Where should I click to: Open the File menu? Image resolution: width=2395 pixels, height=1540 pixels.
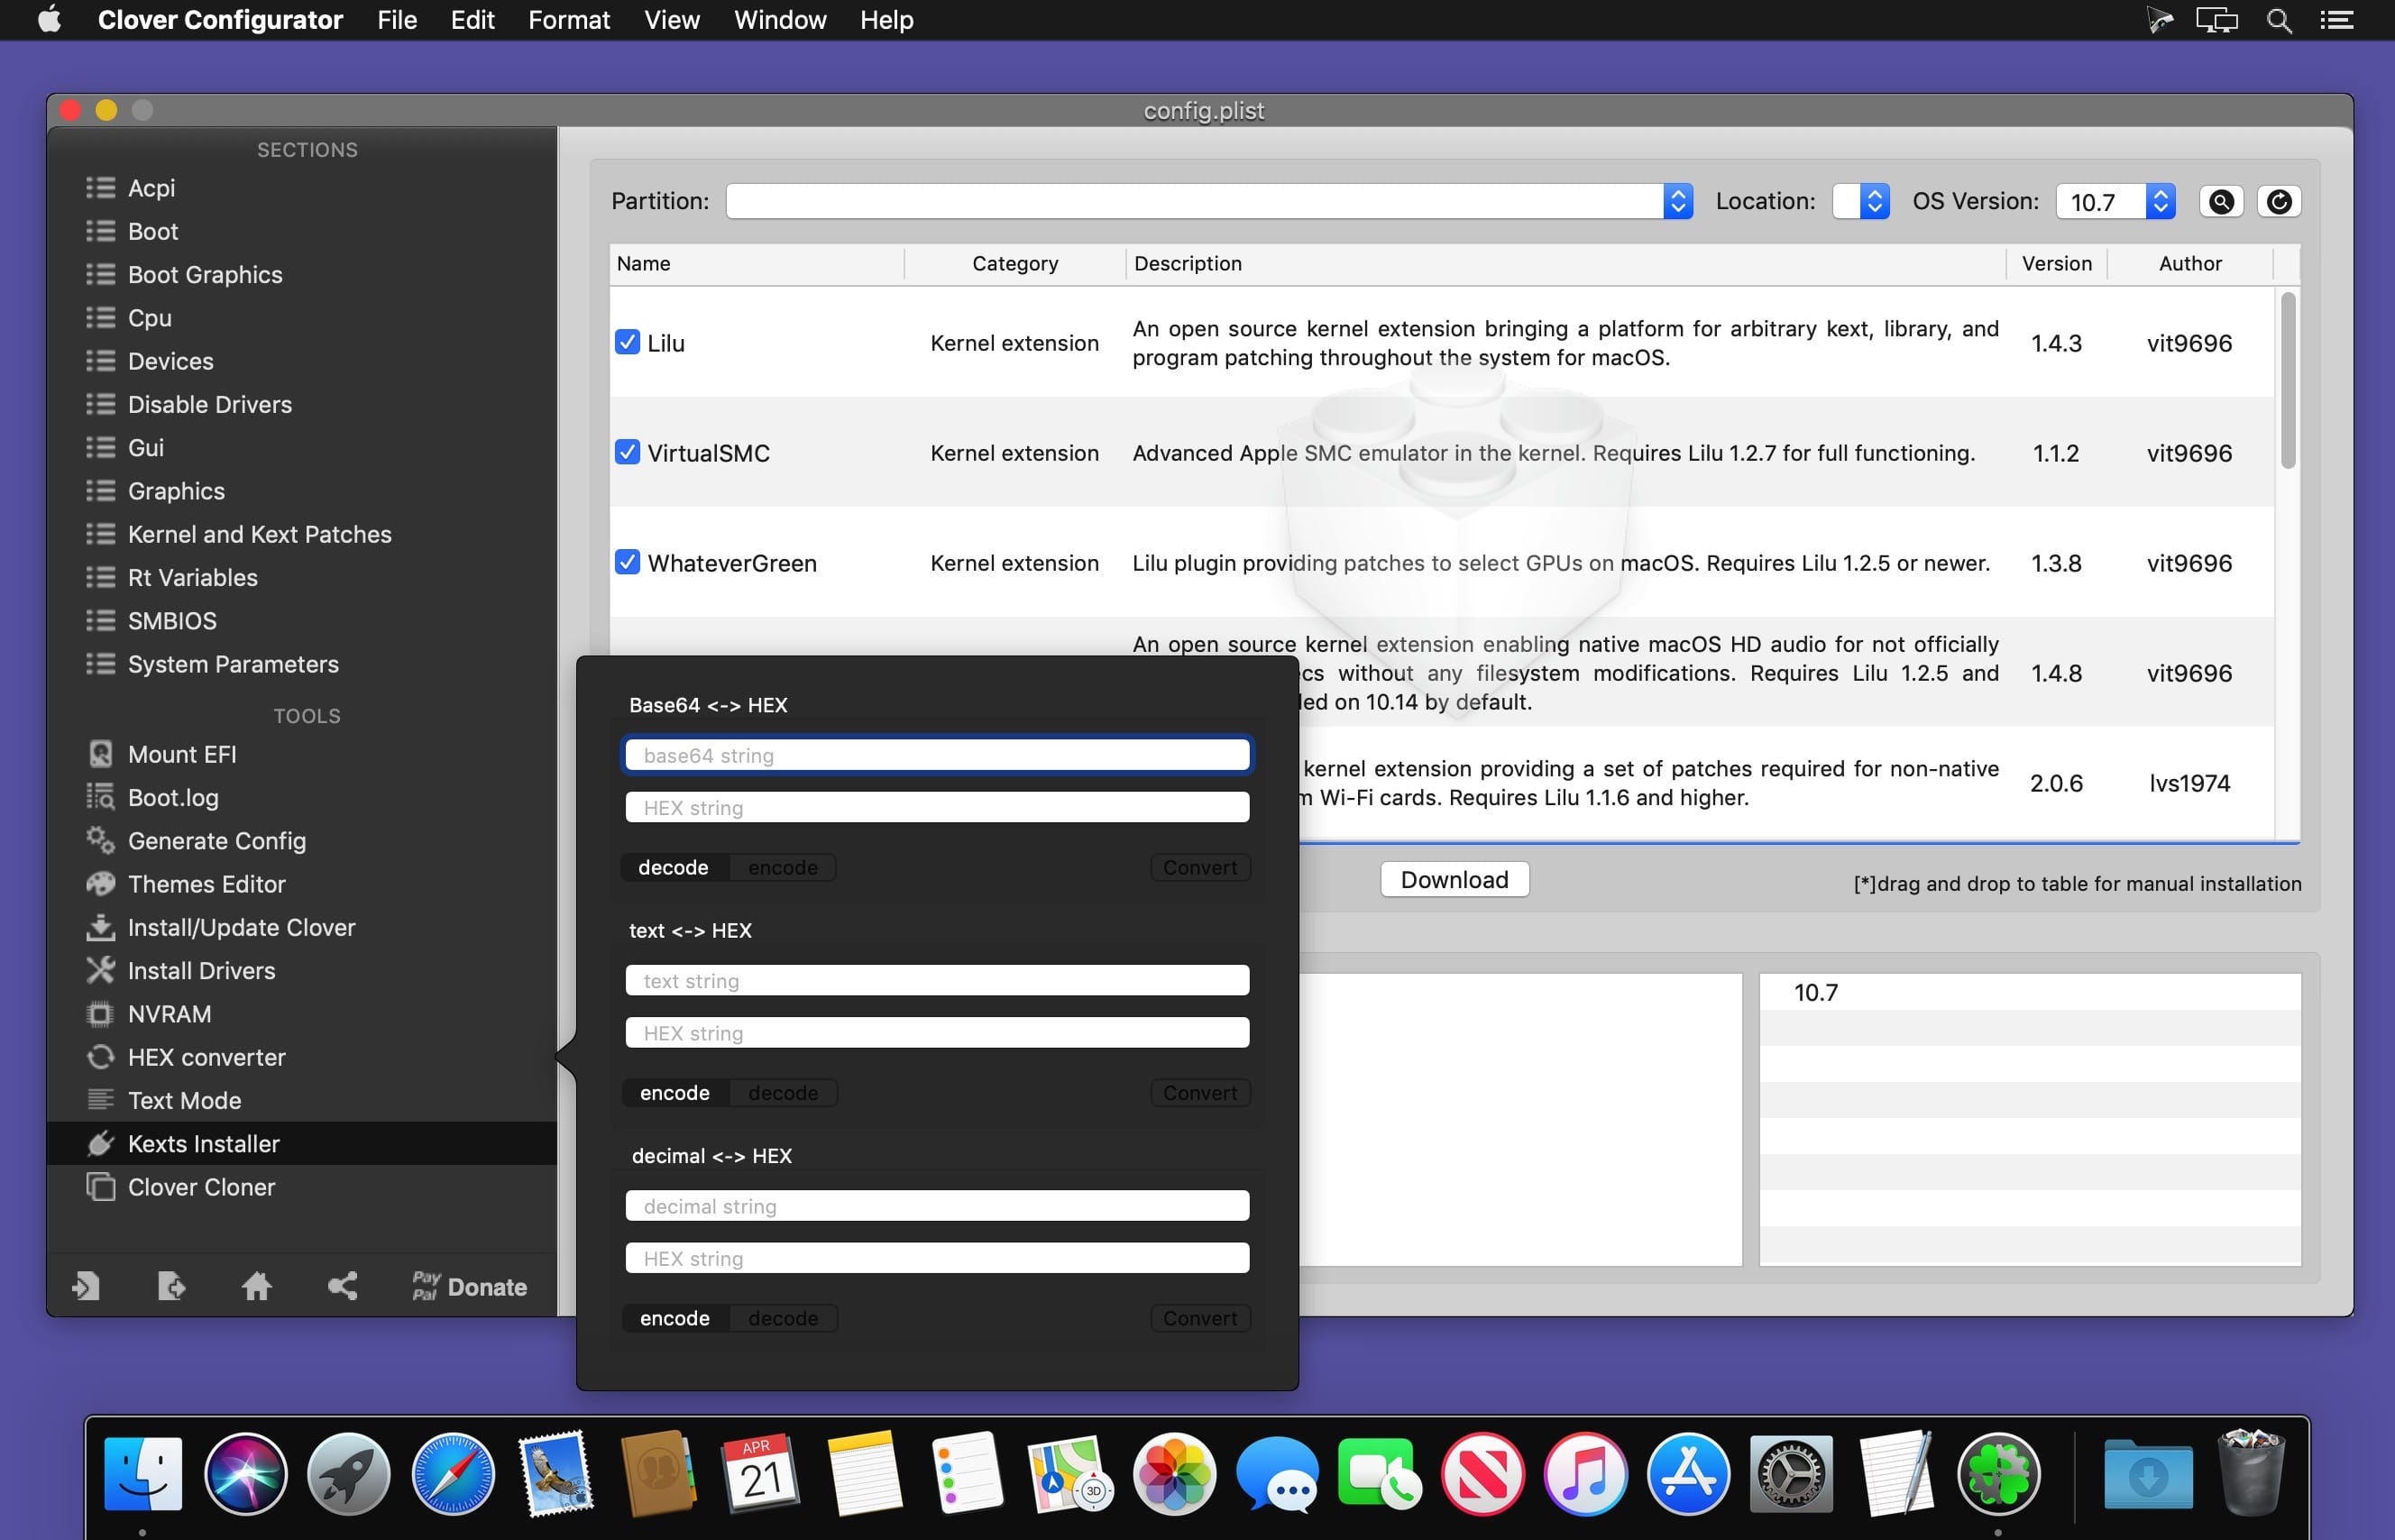tap(397, 21)
